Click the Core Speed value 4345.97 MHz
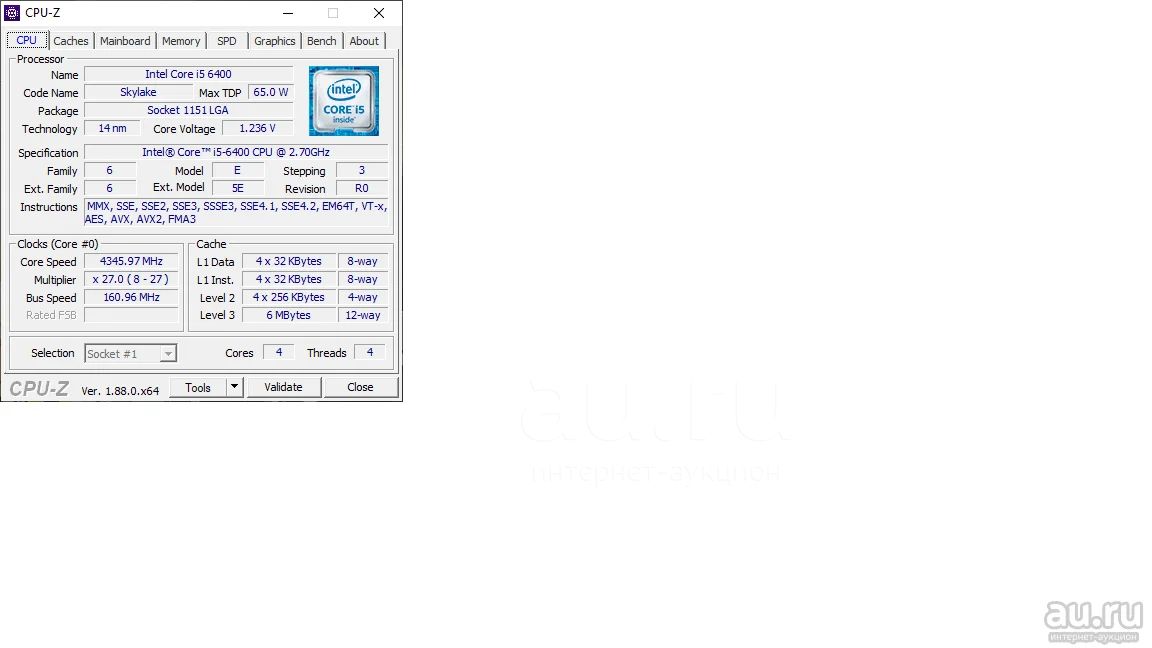The height and width of the screenshot is (648, 1152). click(131, 261)
